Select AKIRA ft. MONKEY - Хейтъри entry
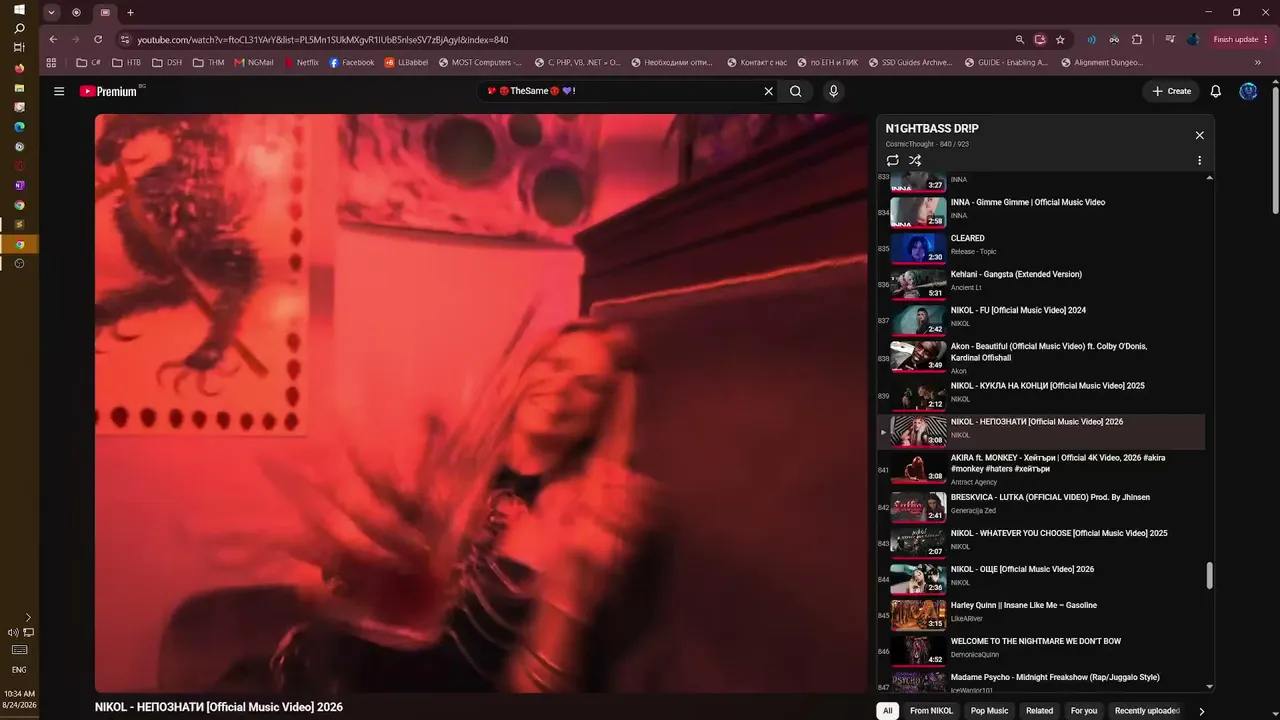Viewport: 1280px width, 720px height. pos(1041,469)
